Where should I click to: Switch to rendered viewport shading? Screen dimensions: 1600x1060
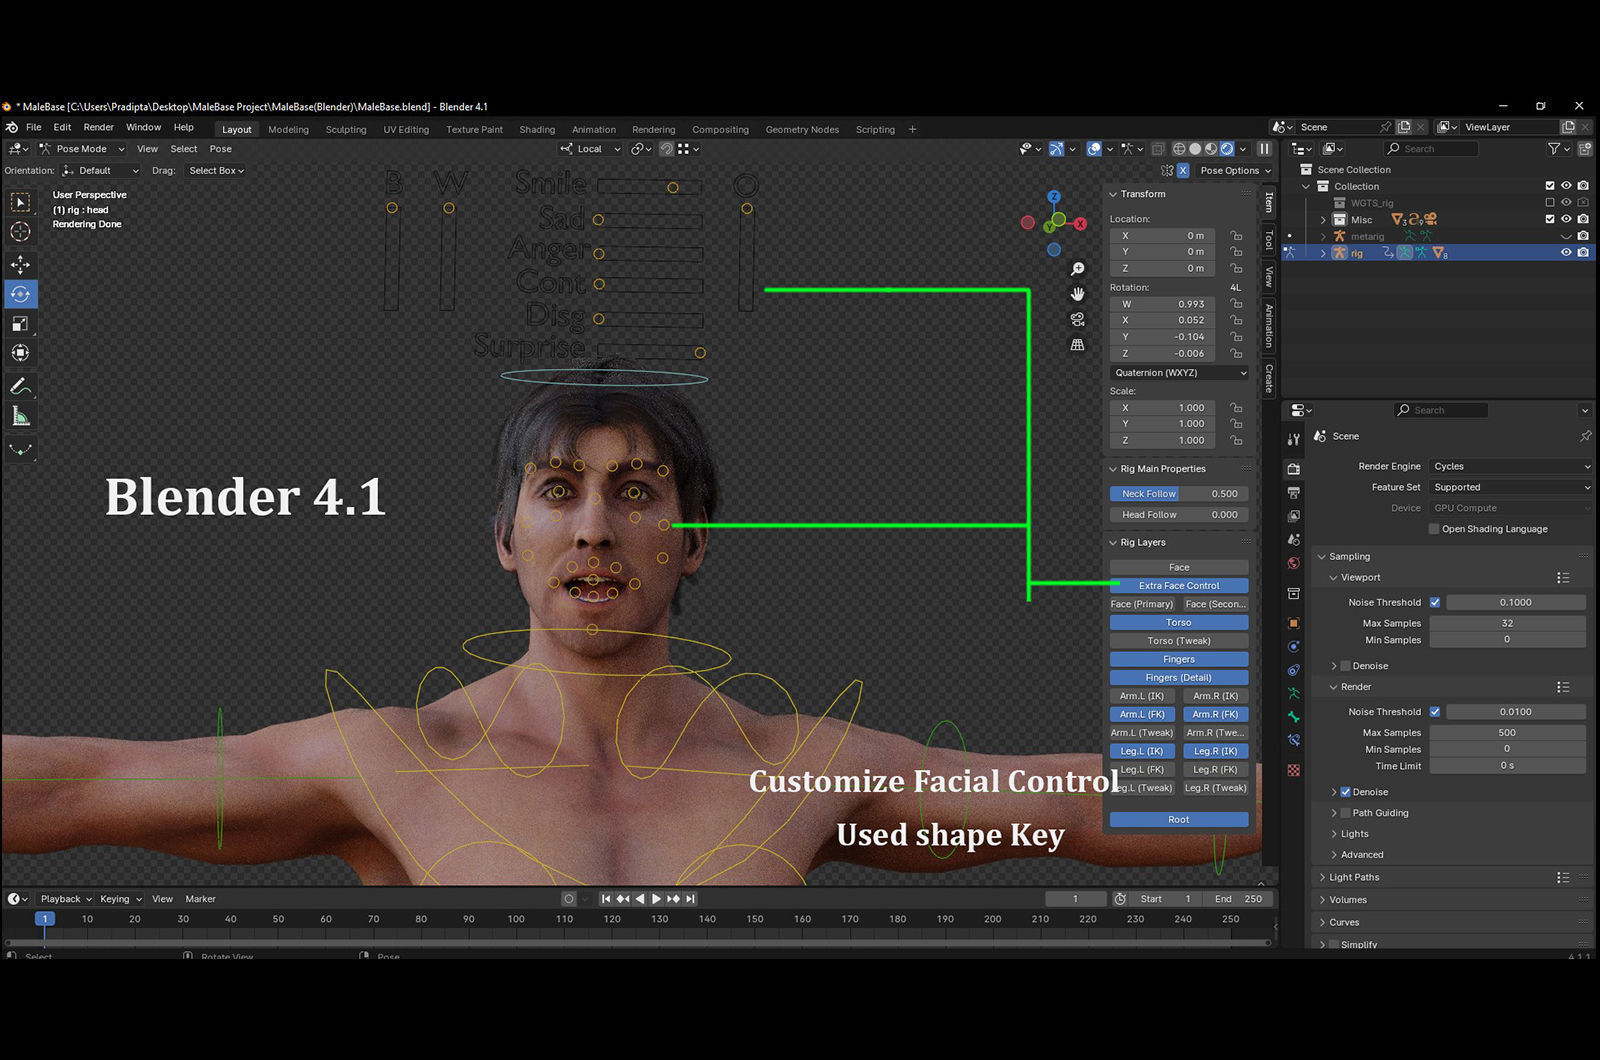click(1227, 149)
